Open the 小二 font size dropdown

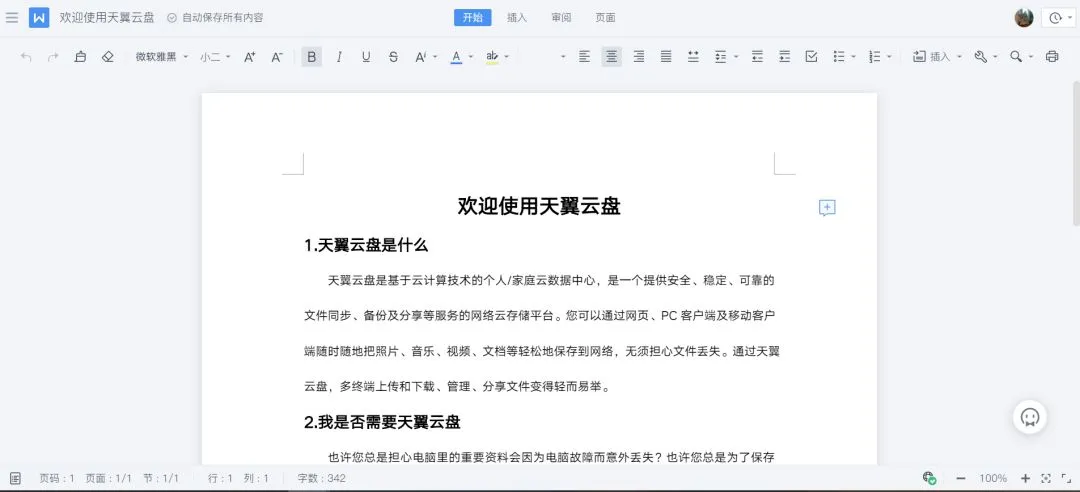click(x=216, y=57)
